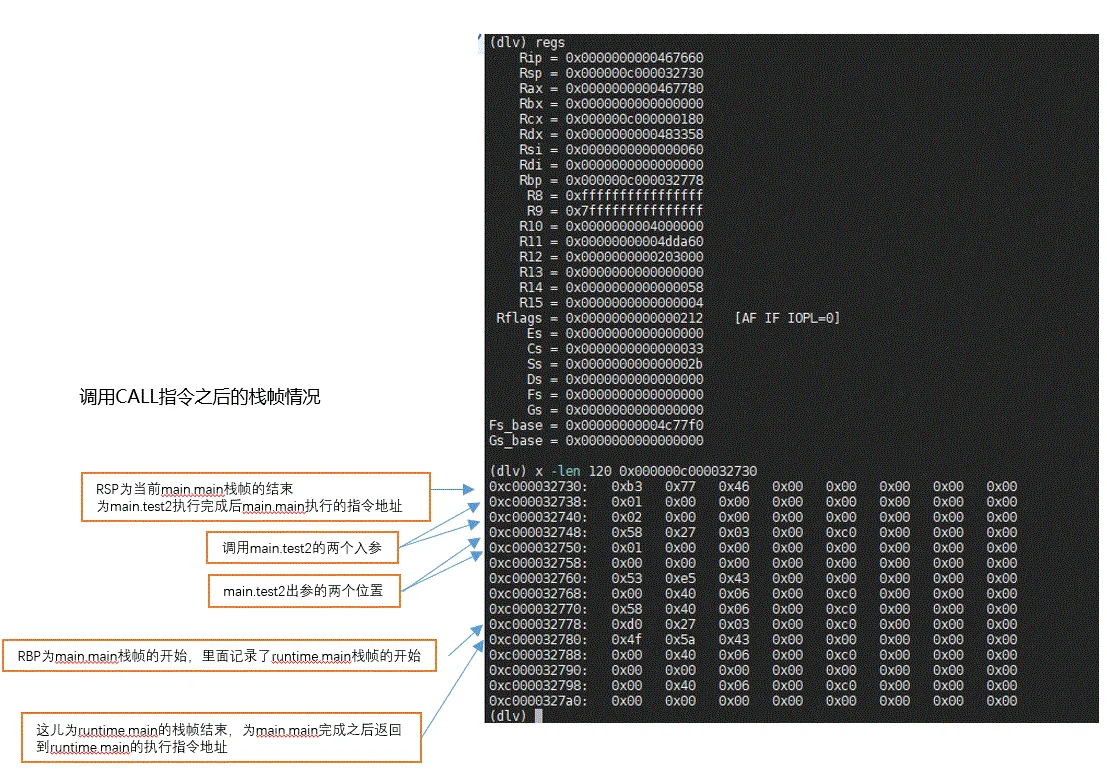Select the Rip register value 0x0000000000467660
The width and height of the screenshot is (1107, 770).
click(x=634, y=58)
